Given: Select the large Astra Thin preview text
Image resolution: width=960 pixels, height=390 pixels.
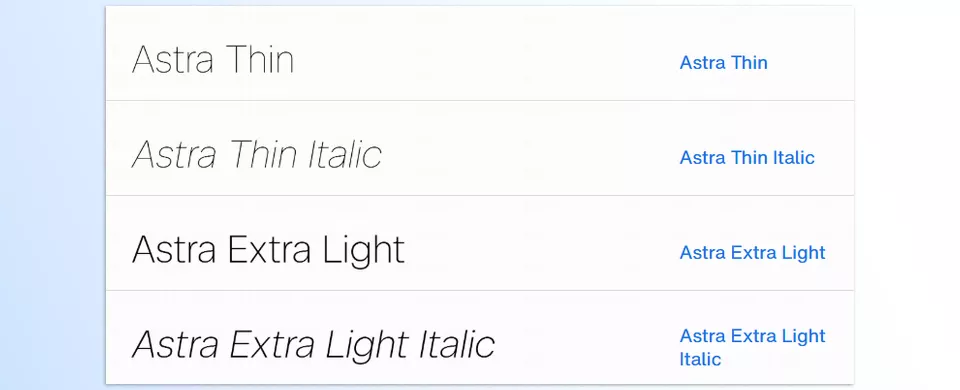Looking at the screenshot, I should (213, 59).
